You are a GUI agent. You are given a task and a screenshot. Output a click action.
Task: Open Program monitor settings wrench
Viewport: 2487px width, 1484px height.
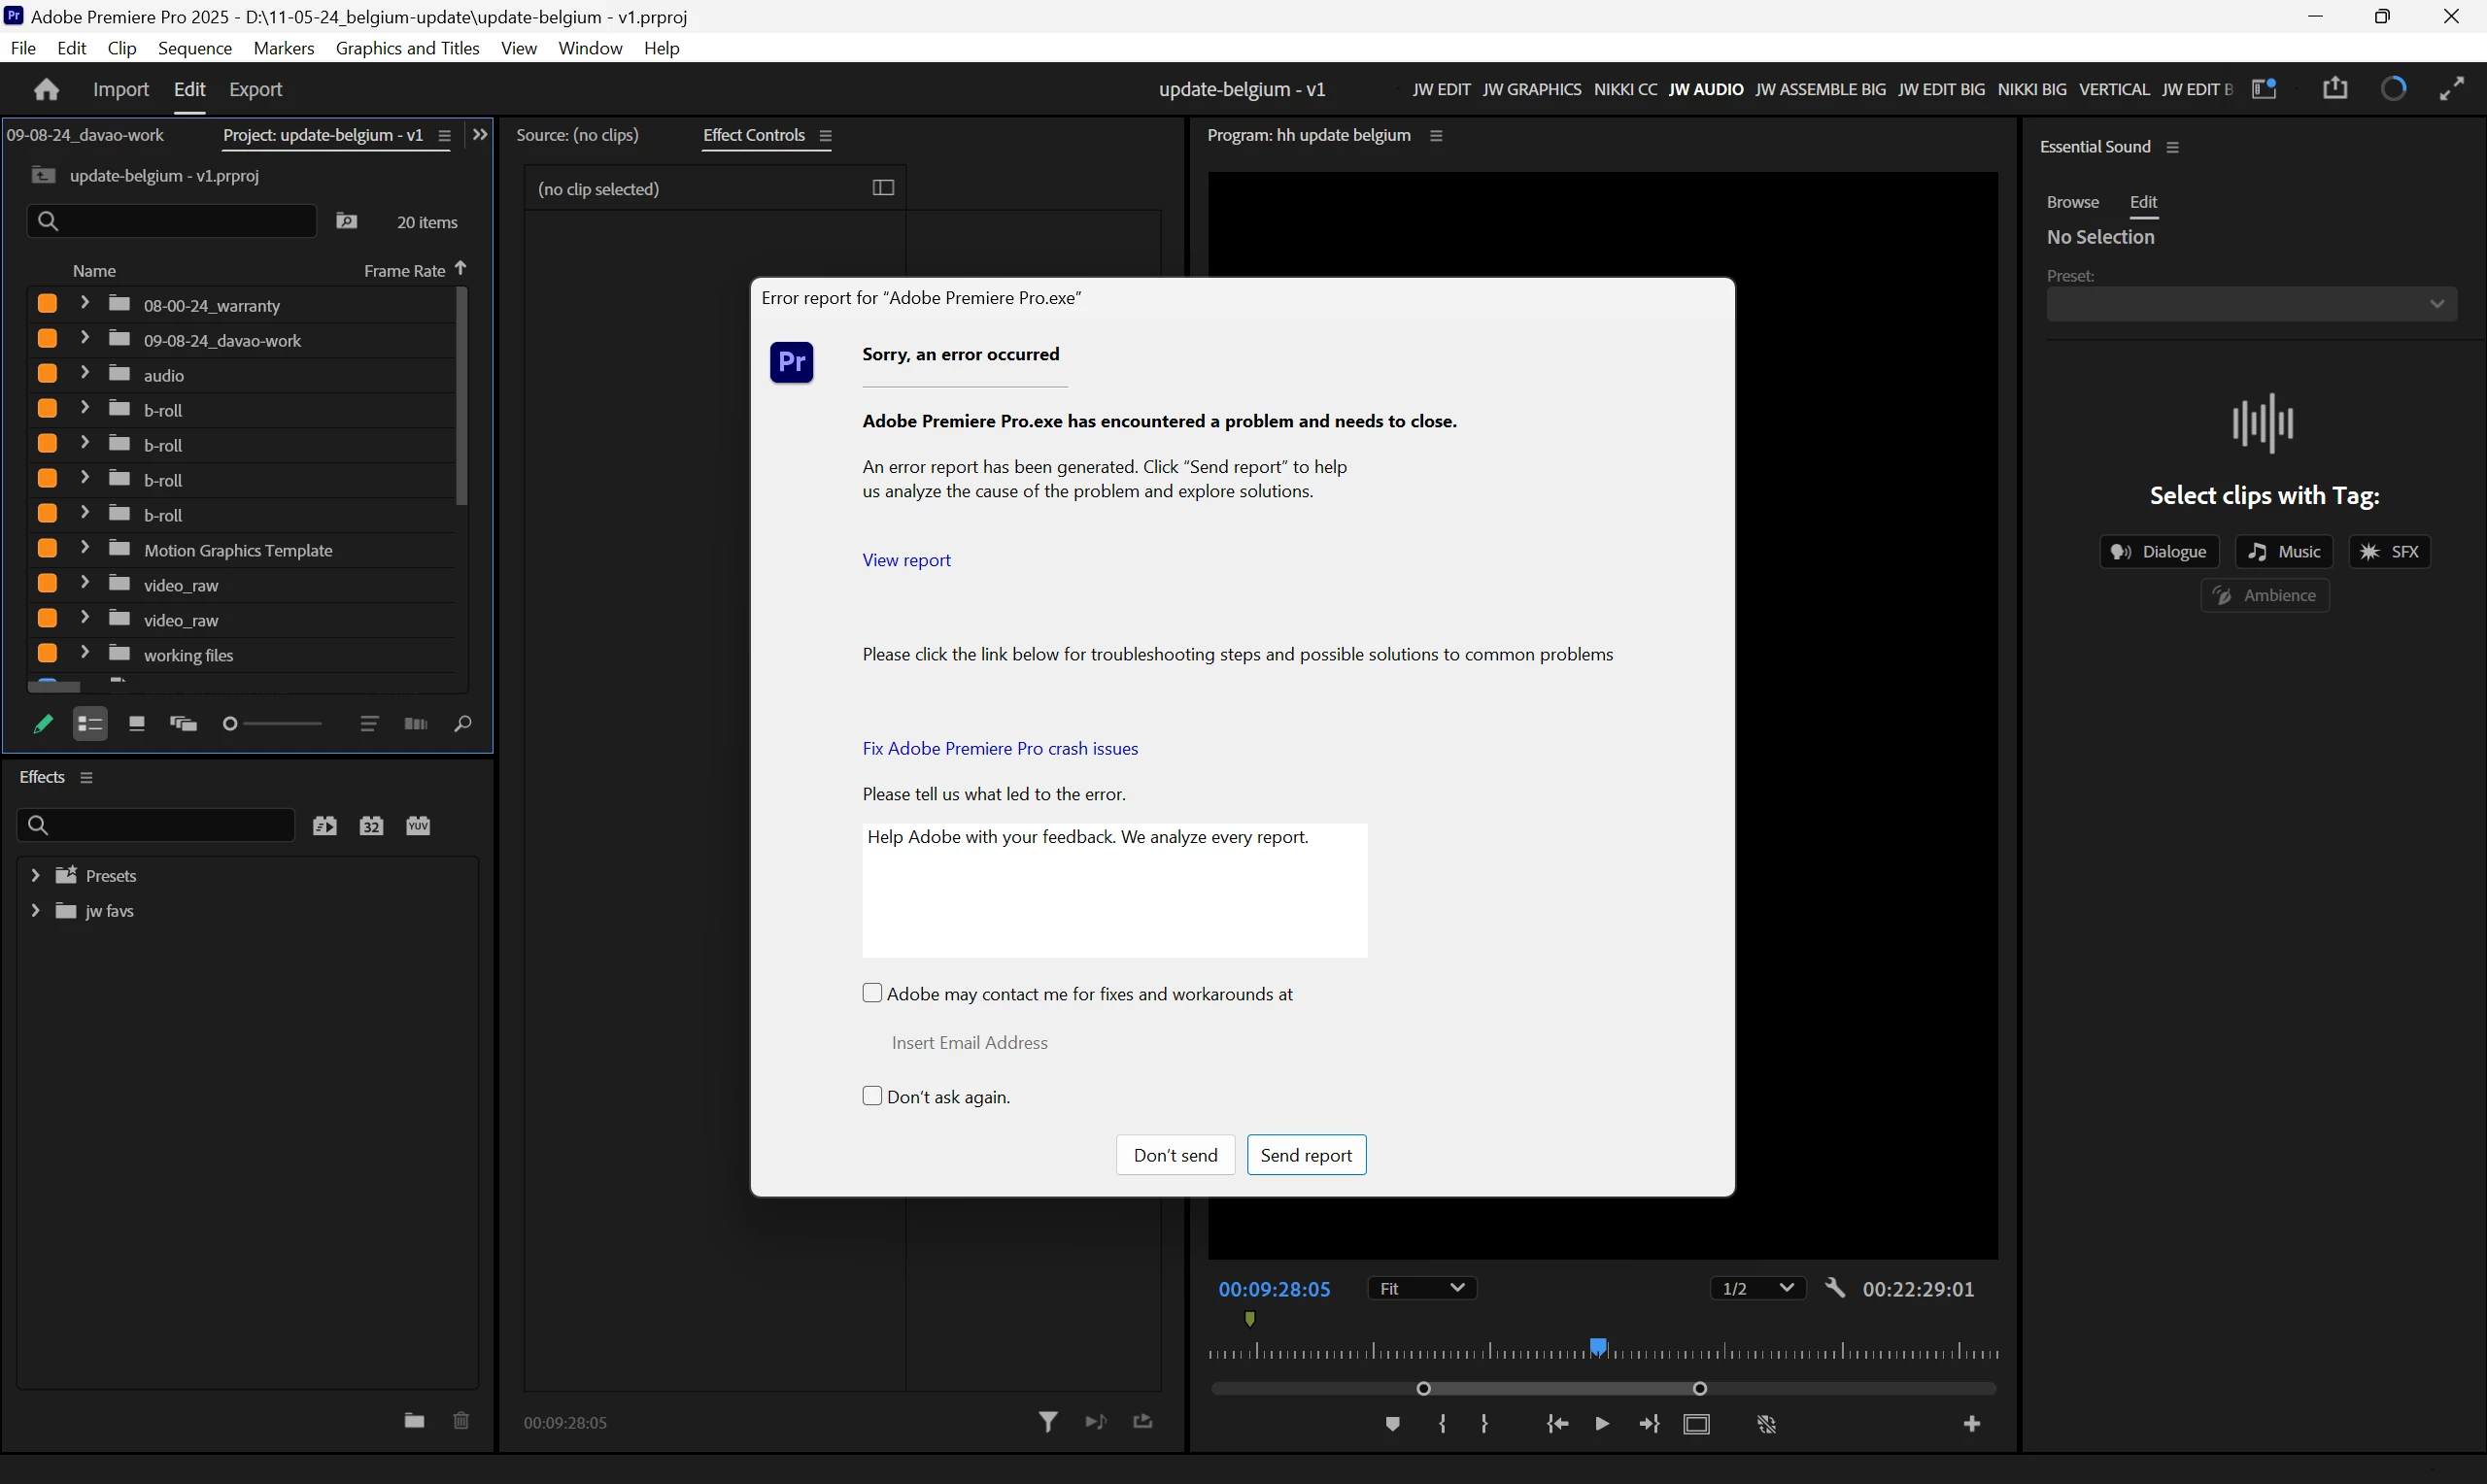click(x=1834, y=1288)
